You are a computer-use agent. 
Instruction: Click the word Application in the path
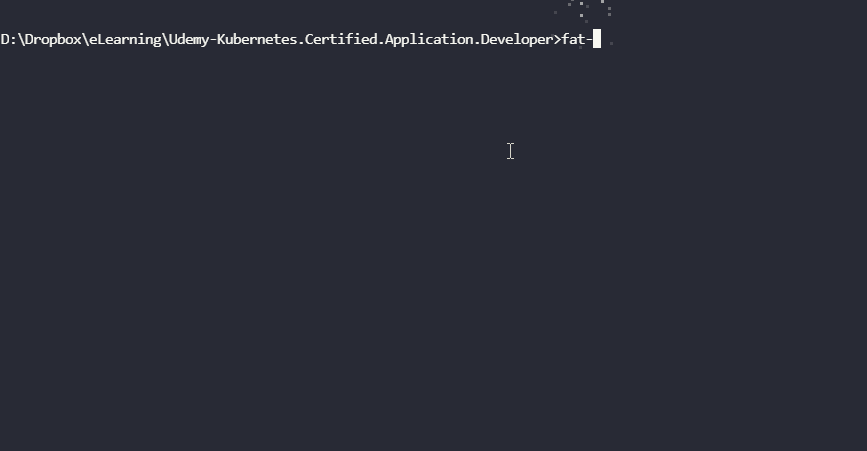pos(429,40)
